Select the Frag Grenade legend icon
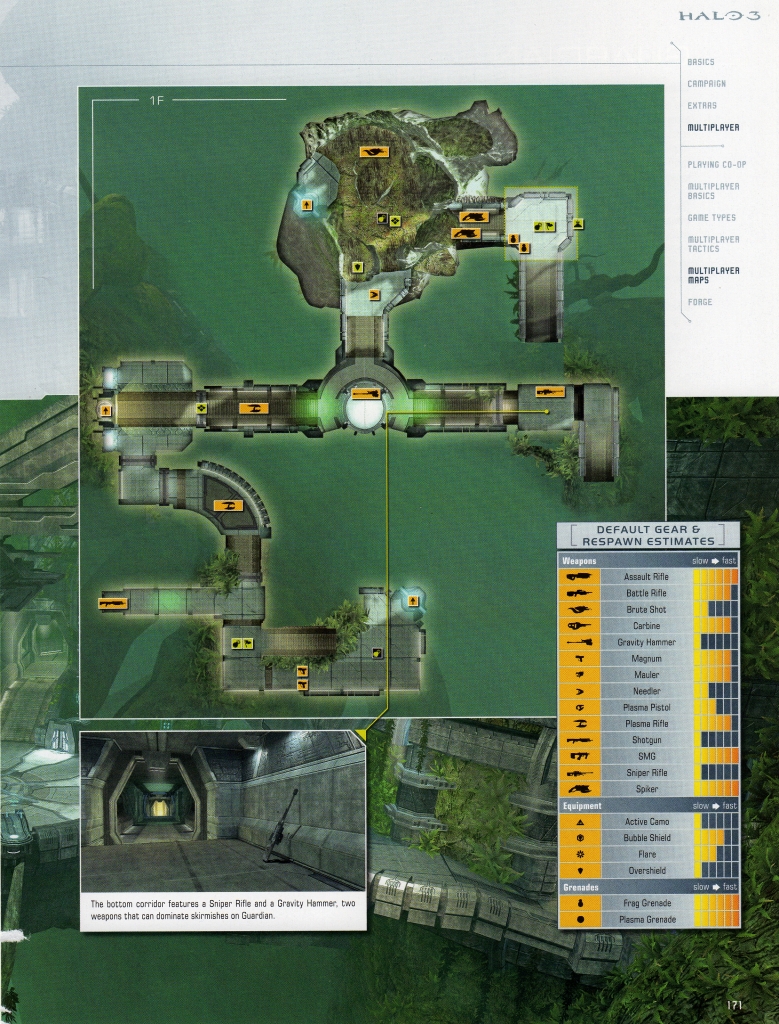779x1024 pixels. pos(579,903)
